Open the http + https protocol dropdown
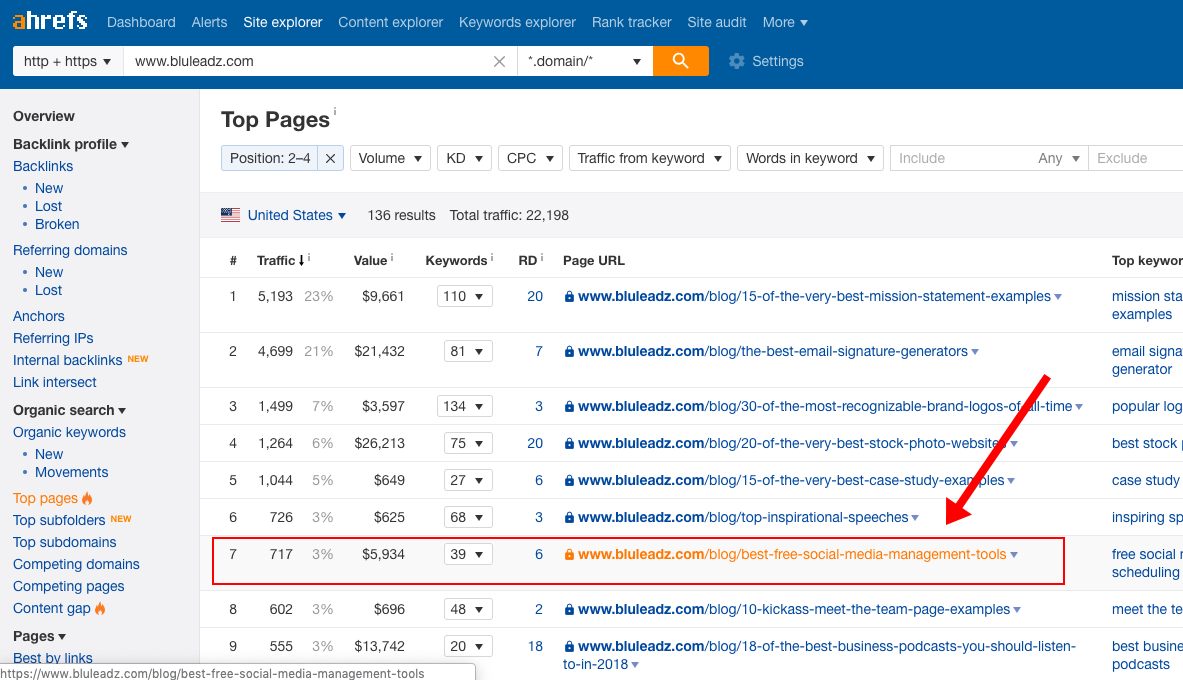 point(67,61)
